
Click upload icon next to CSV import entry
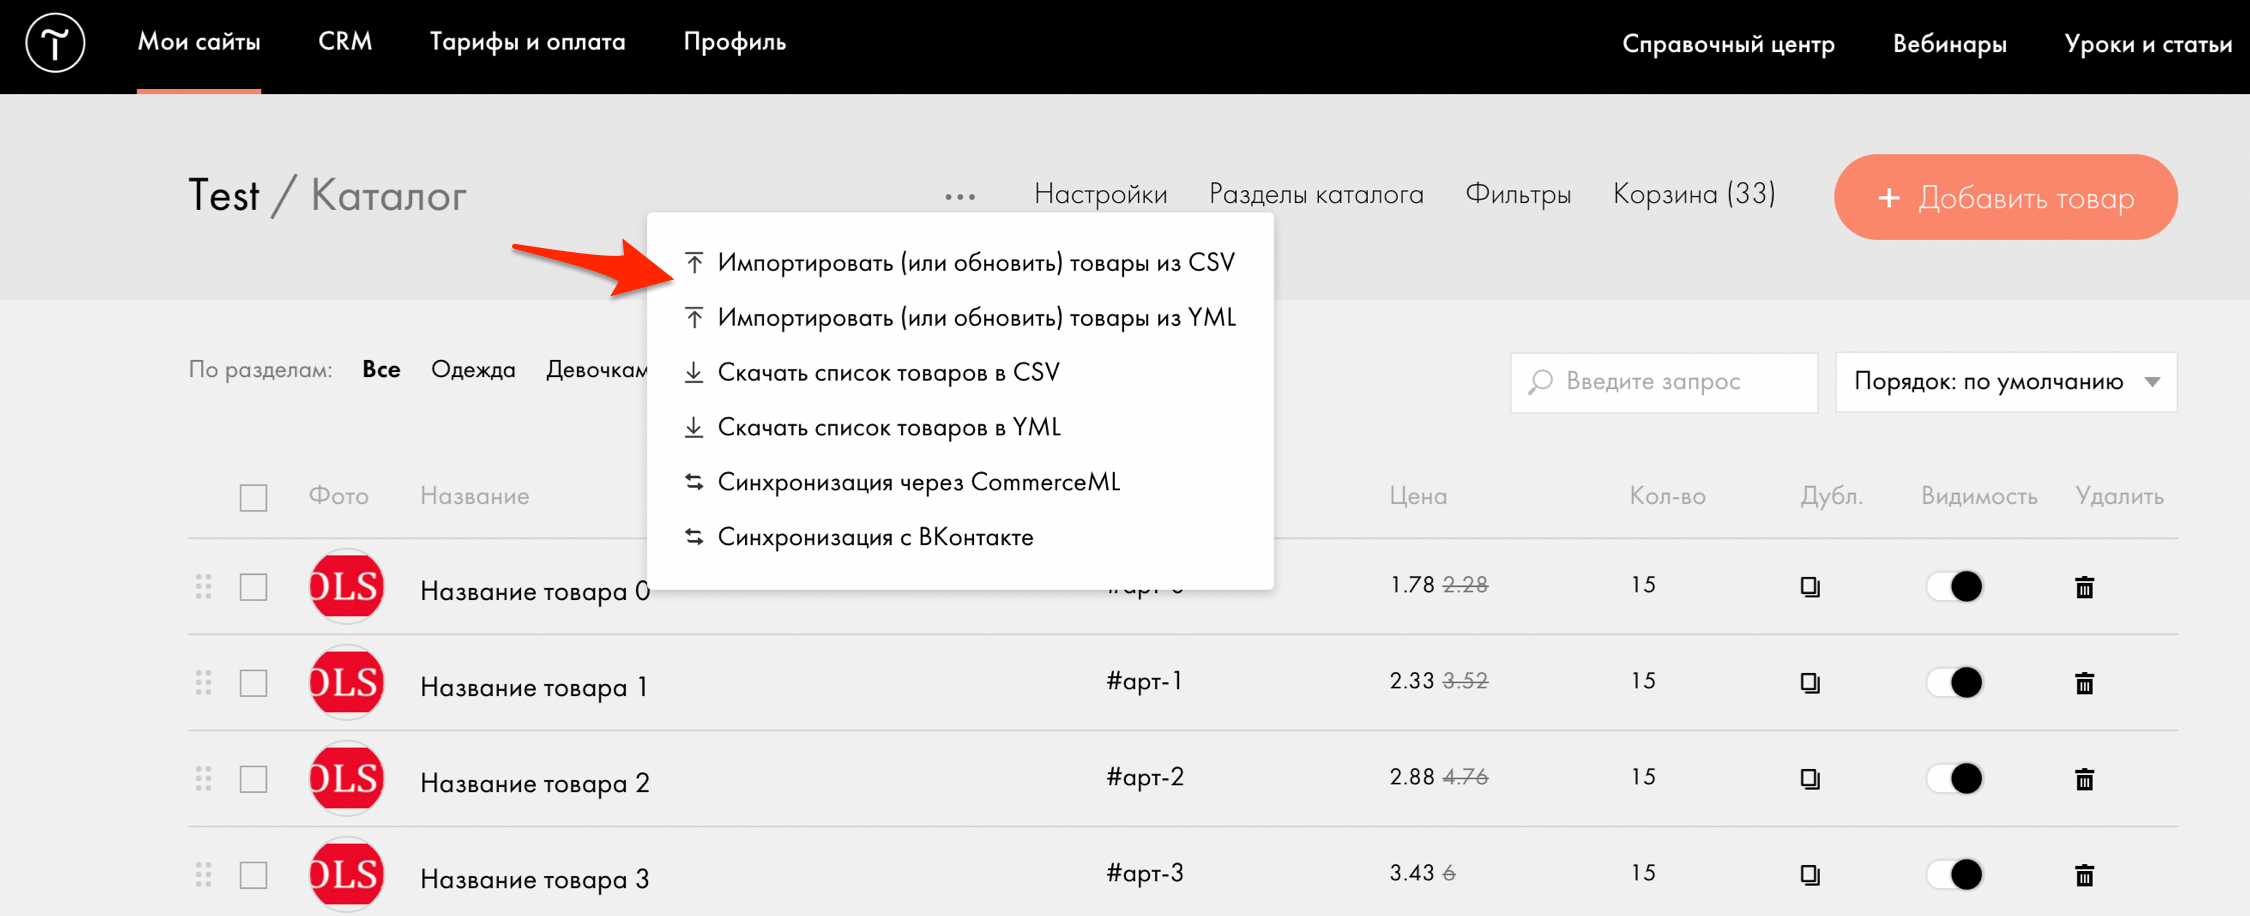(x=693, y=261)
